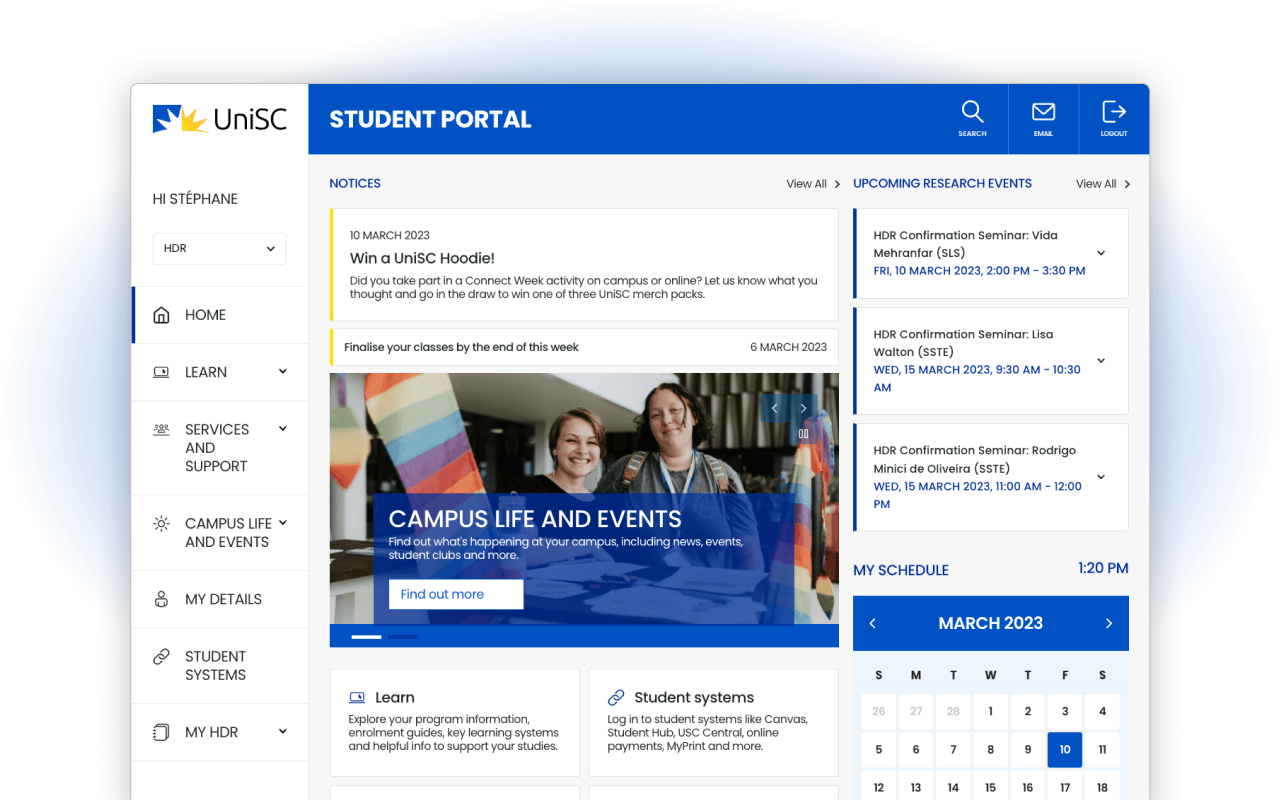Show previous month in calendar
Image resolution: width=1280 pixels, height=800 pixels.
(872, 623)
